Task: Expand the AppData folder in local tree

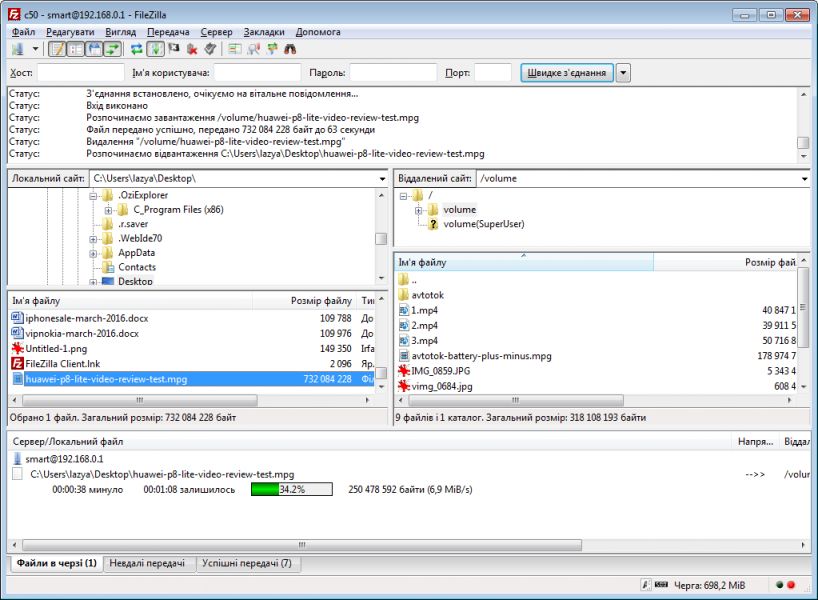Action: click(x=94, y=253)
